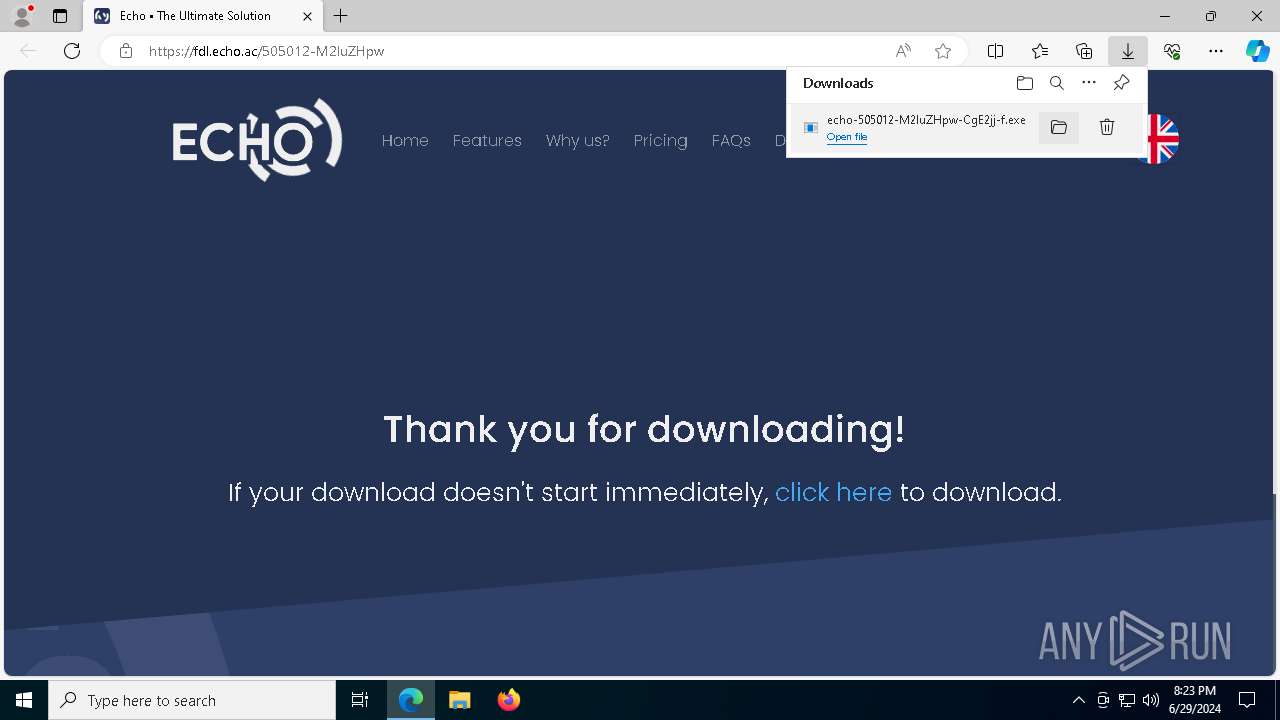Open the tab actions menu icon
1280x720 pixels.
60,16
